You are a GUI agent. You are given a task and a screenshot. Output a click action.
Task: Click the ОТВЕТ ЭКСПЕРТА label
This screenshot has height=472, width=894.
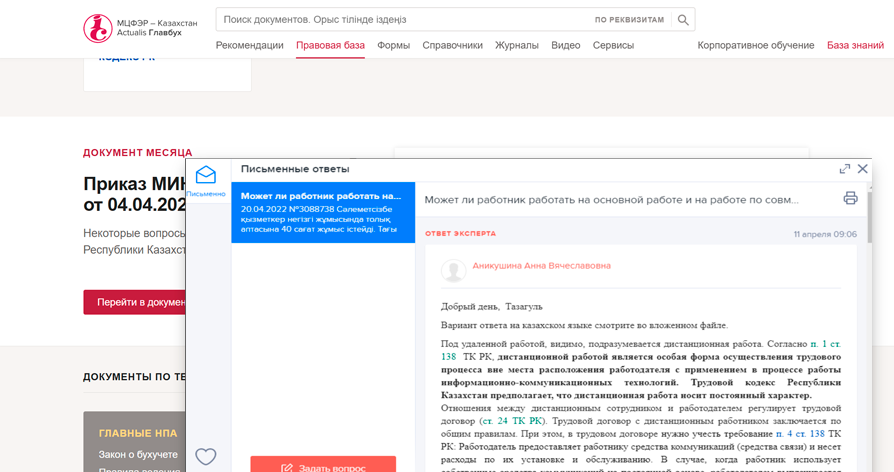460,234
